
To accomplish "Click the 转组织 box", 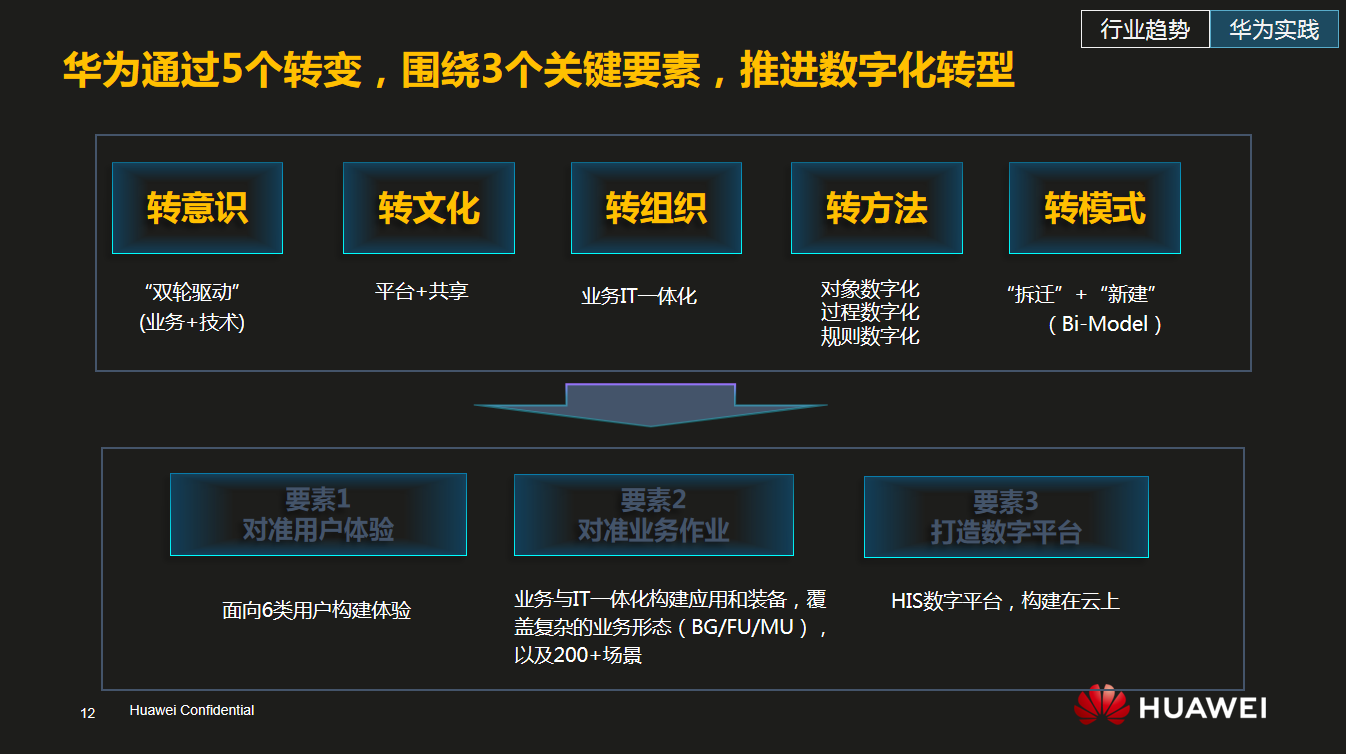I will [656, 208].
